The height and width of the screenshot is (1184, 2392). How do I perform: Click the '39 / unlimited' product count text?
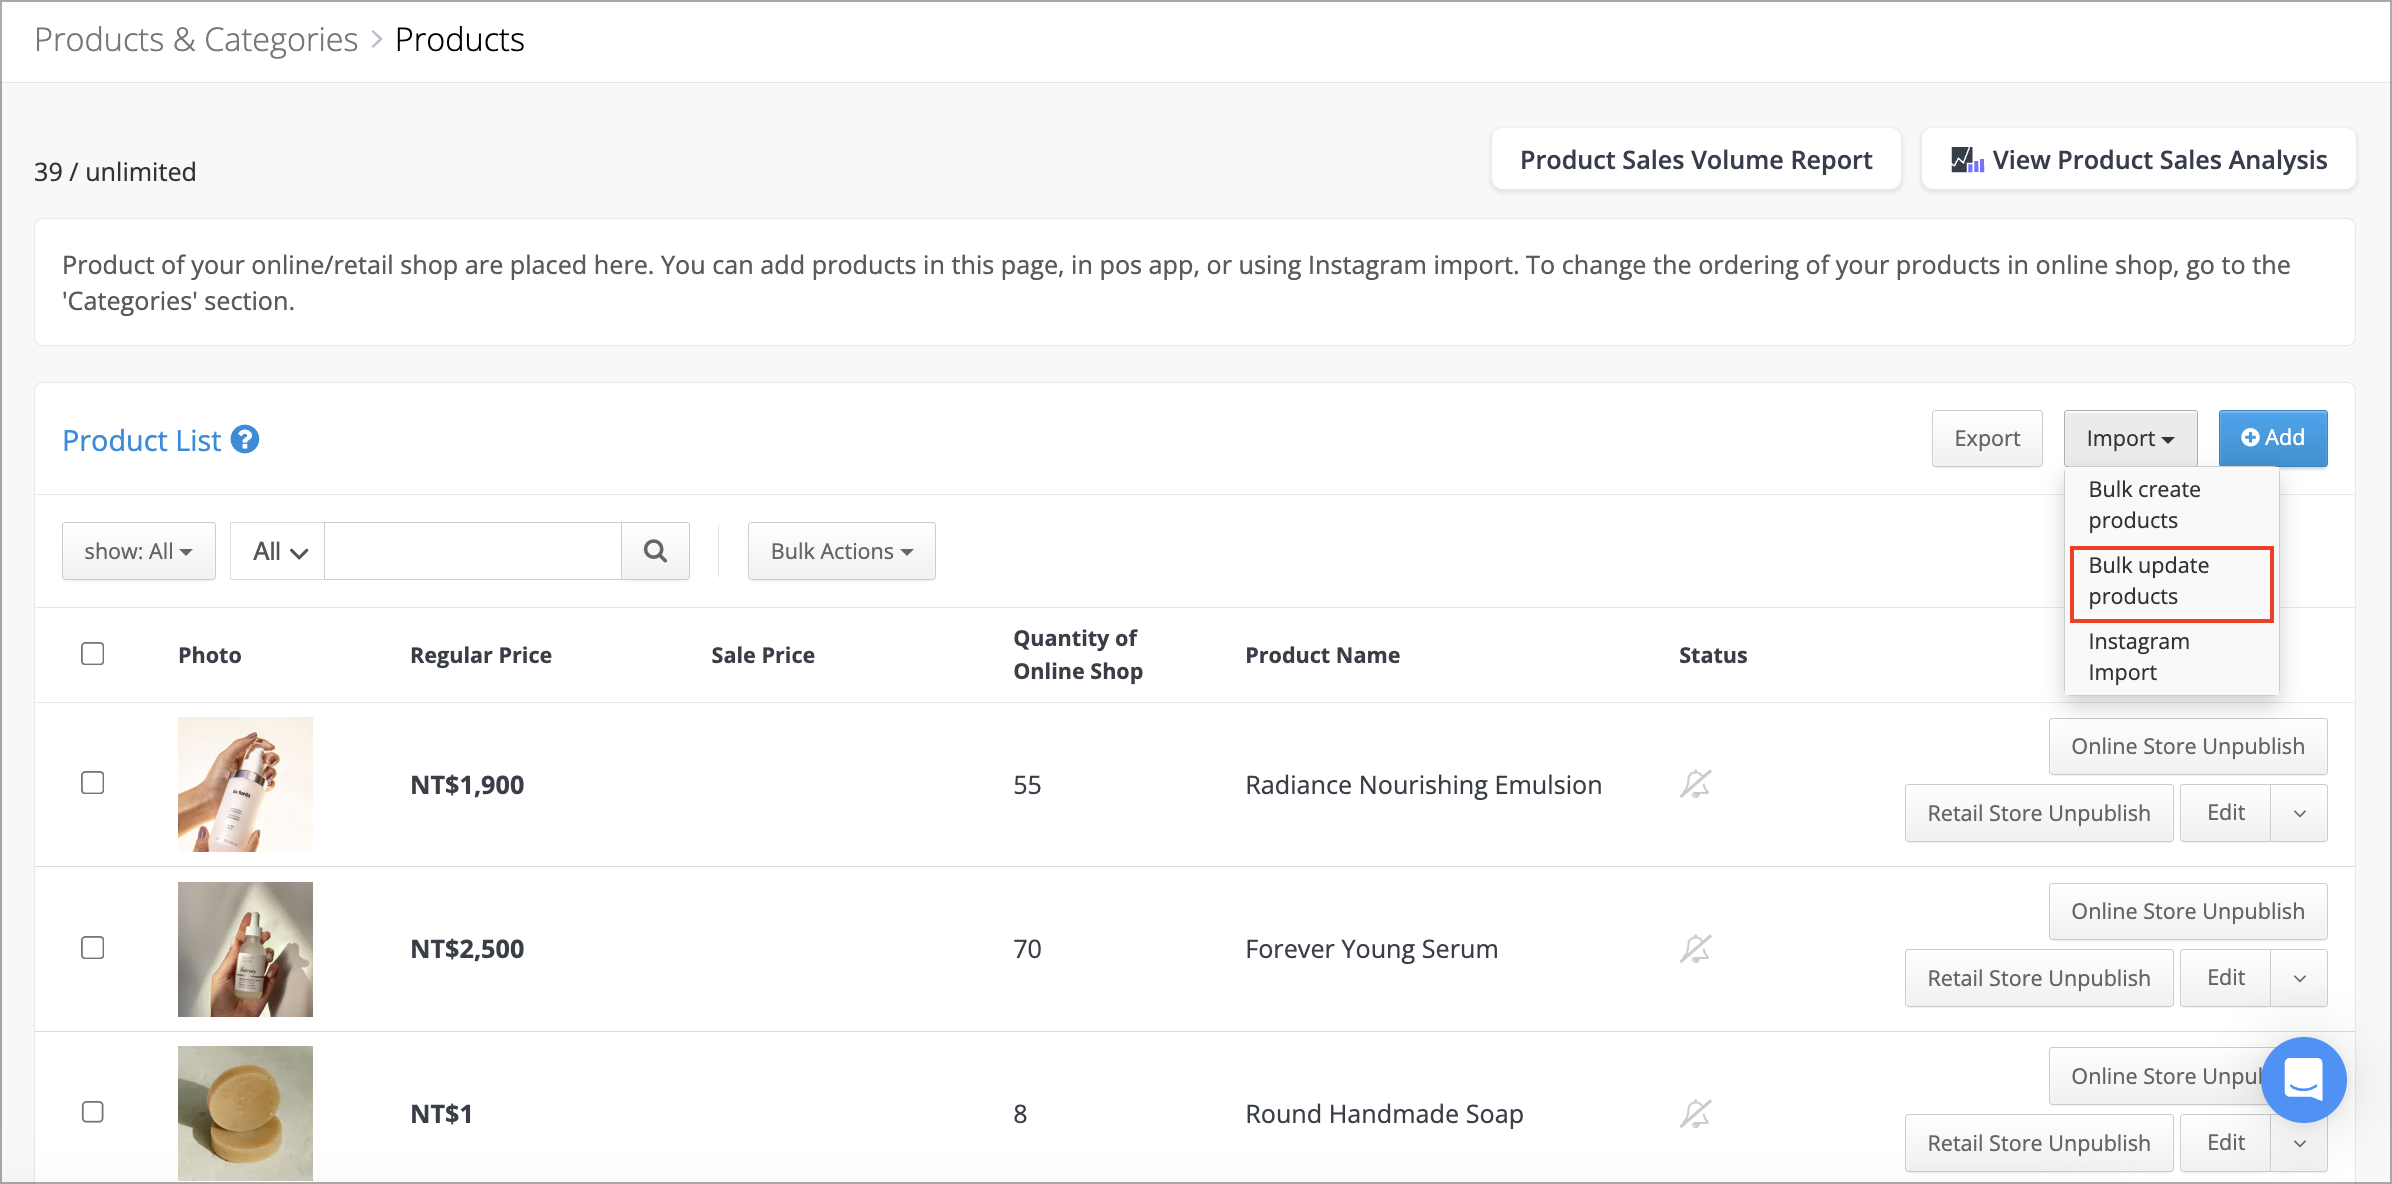[x=115, y=172]
